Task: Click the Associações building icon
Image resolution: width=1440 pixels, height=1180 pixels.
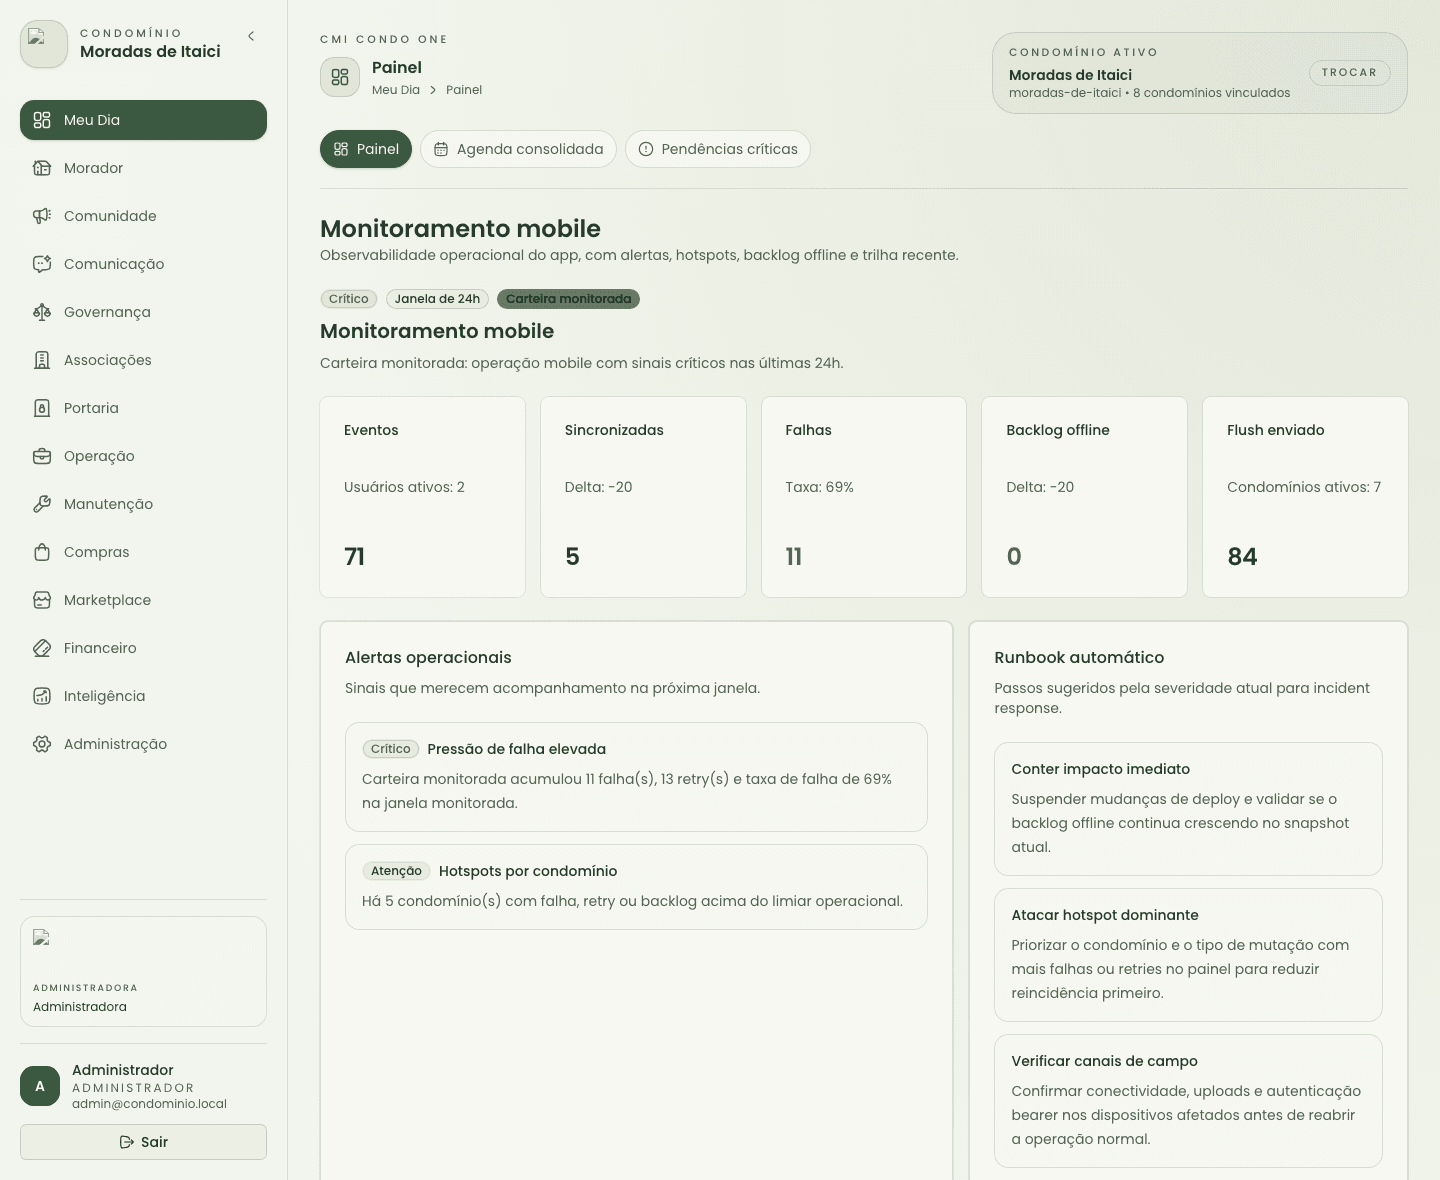Action: click(x=42, y=360)
